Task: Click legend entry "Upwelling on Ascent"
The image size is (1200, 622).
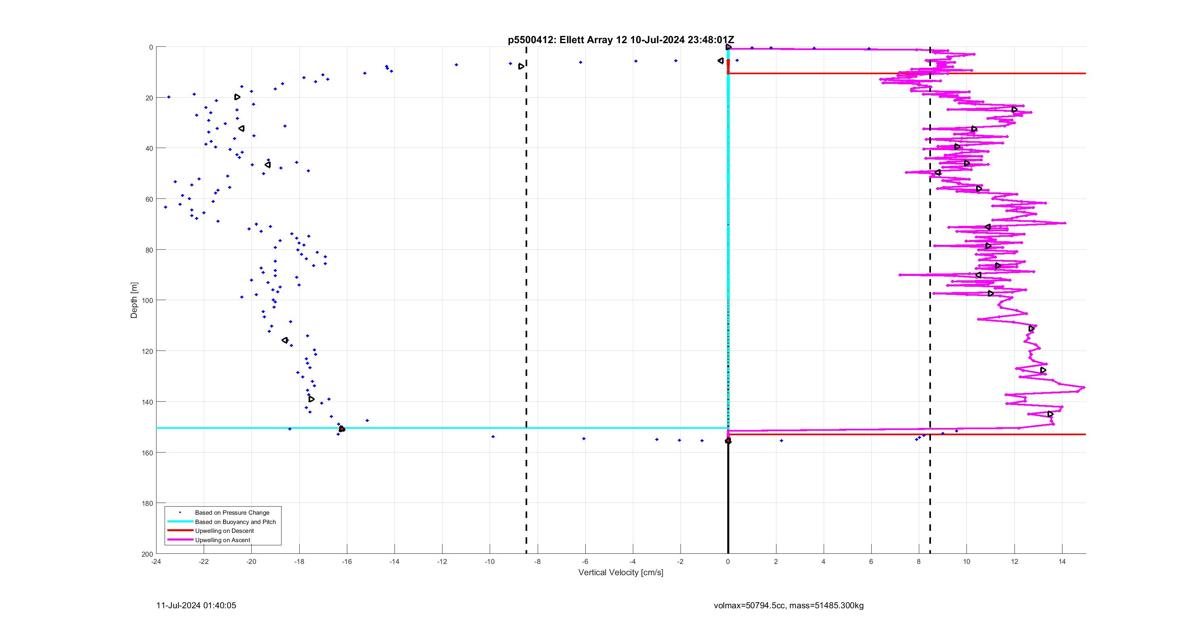Action: point(223,540)
